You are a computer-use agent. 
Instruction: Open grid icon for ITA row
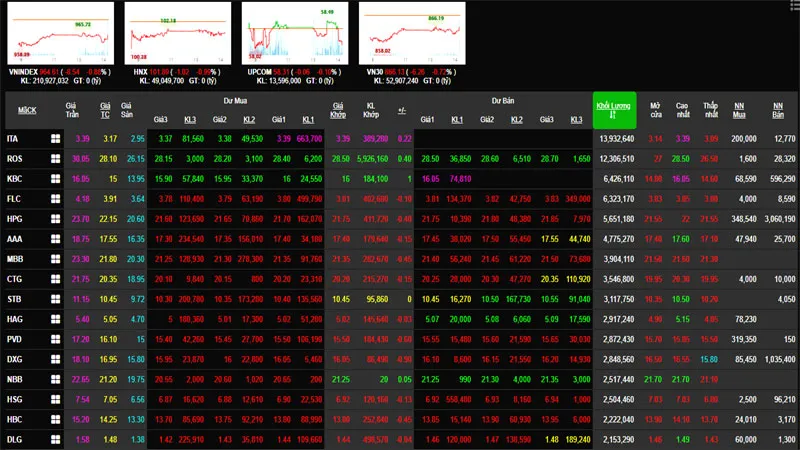[55, 139]
